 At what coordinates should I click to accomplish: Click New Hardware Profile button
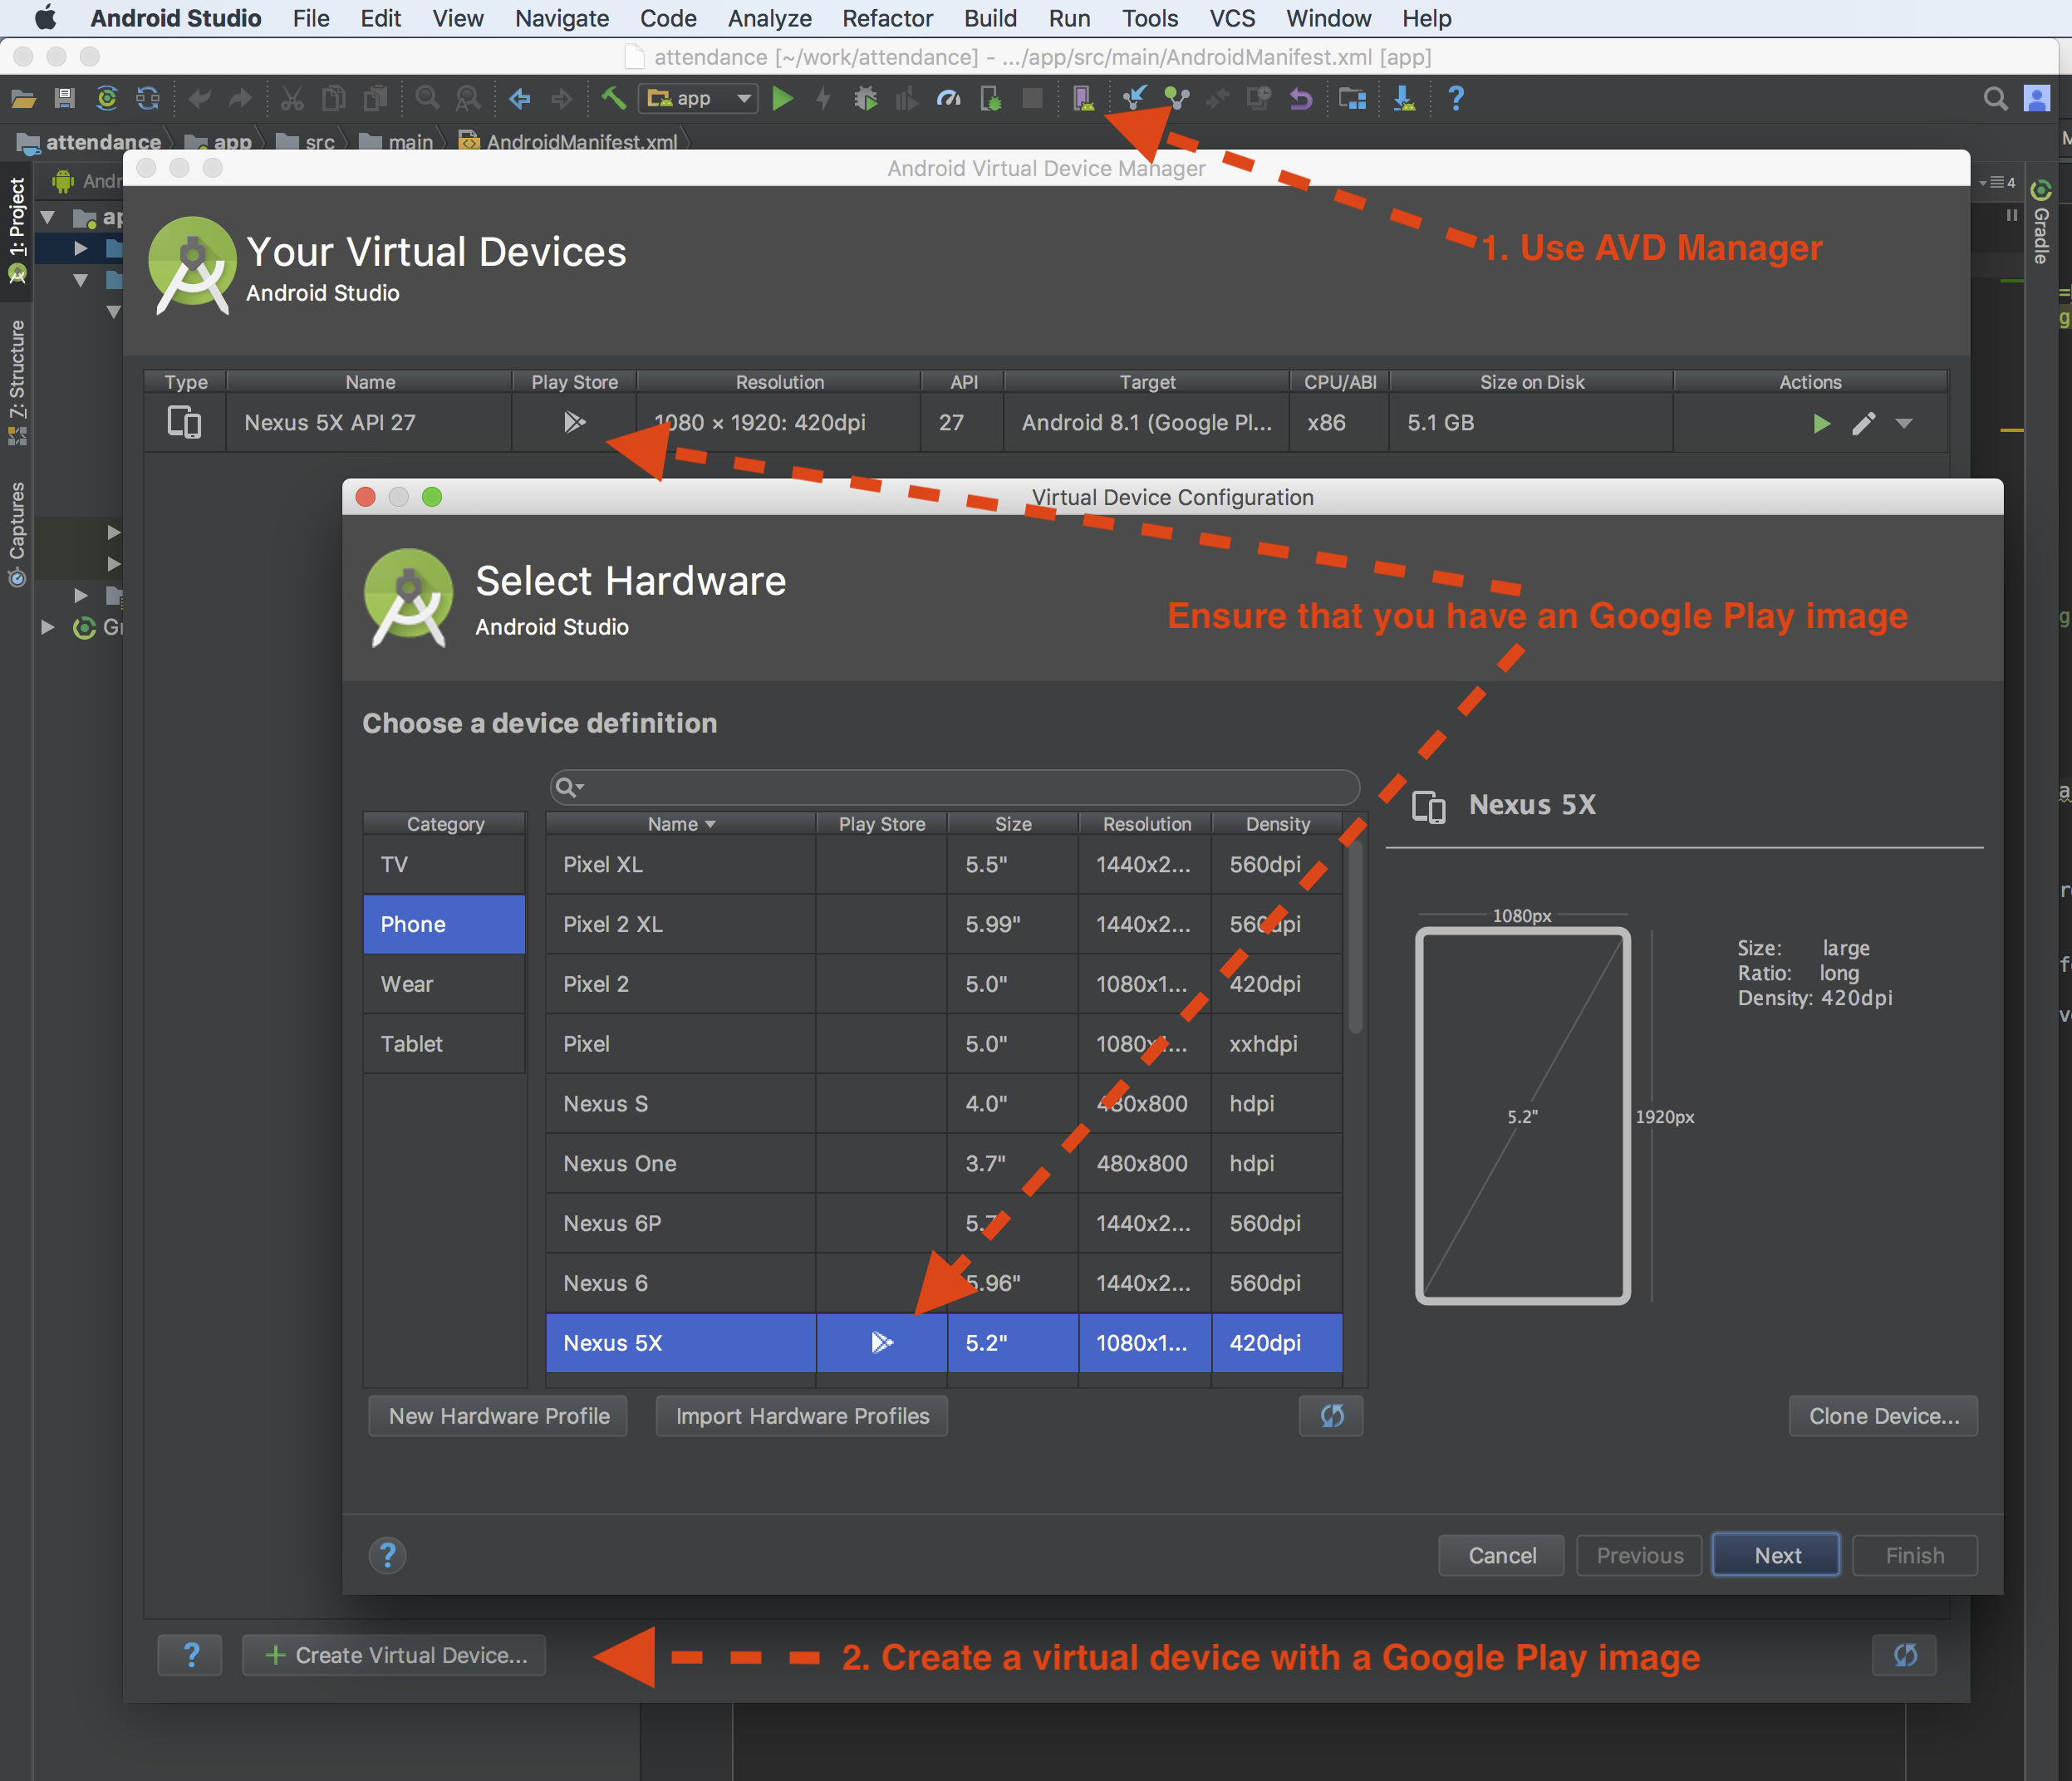(498, 1415)
